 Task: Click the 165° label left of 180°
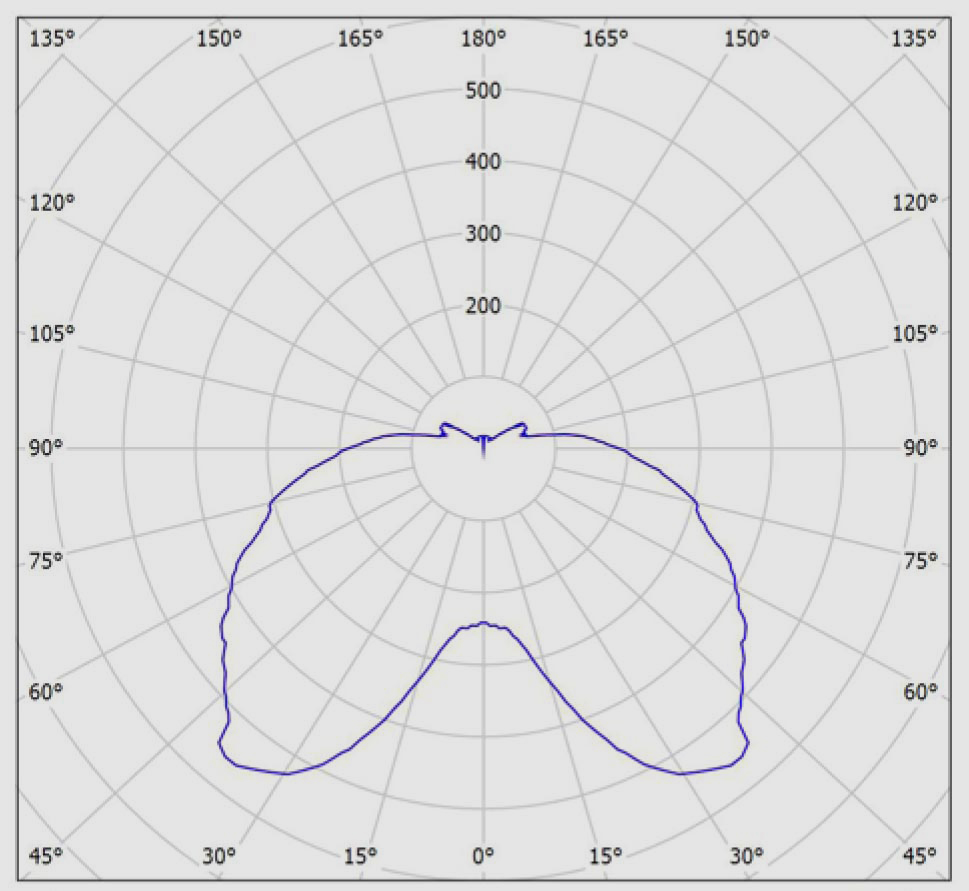(x=360, y=38)
